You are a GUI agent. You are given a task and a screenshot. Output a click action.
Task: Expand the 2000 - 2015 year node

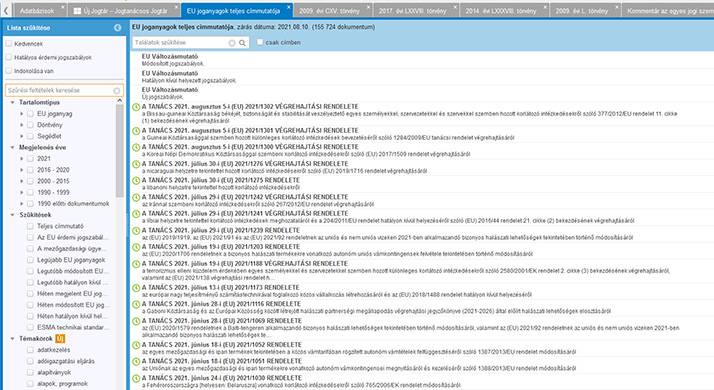21,181
